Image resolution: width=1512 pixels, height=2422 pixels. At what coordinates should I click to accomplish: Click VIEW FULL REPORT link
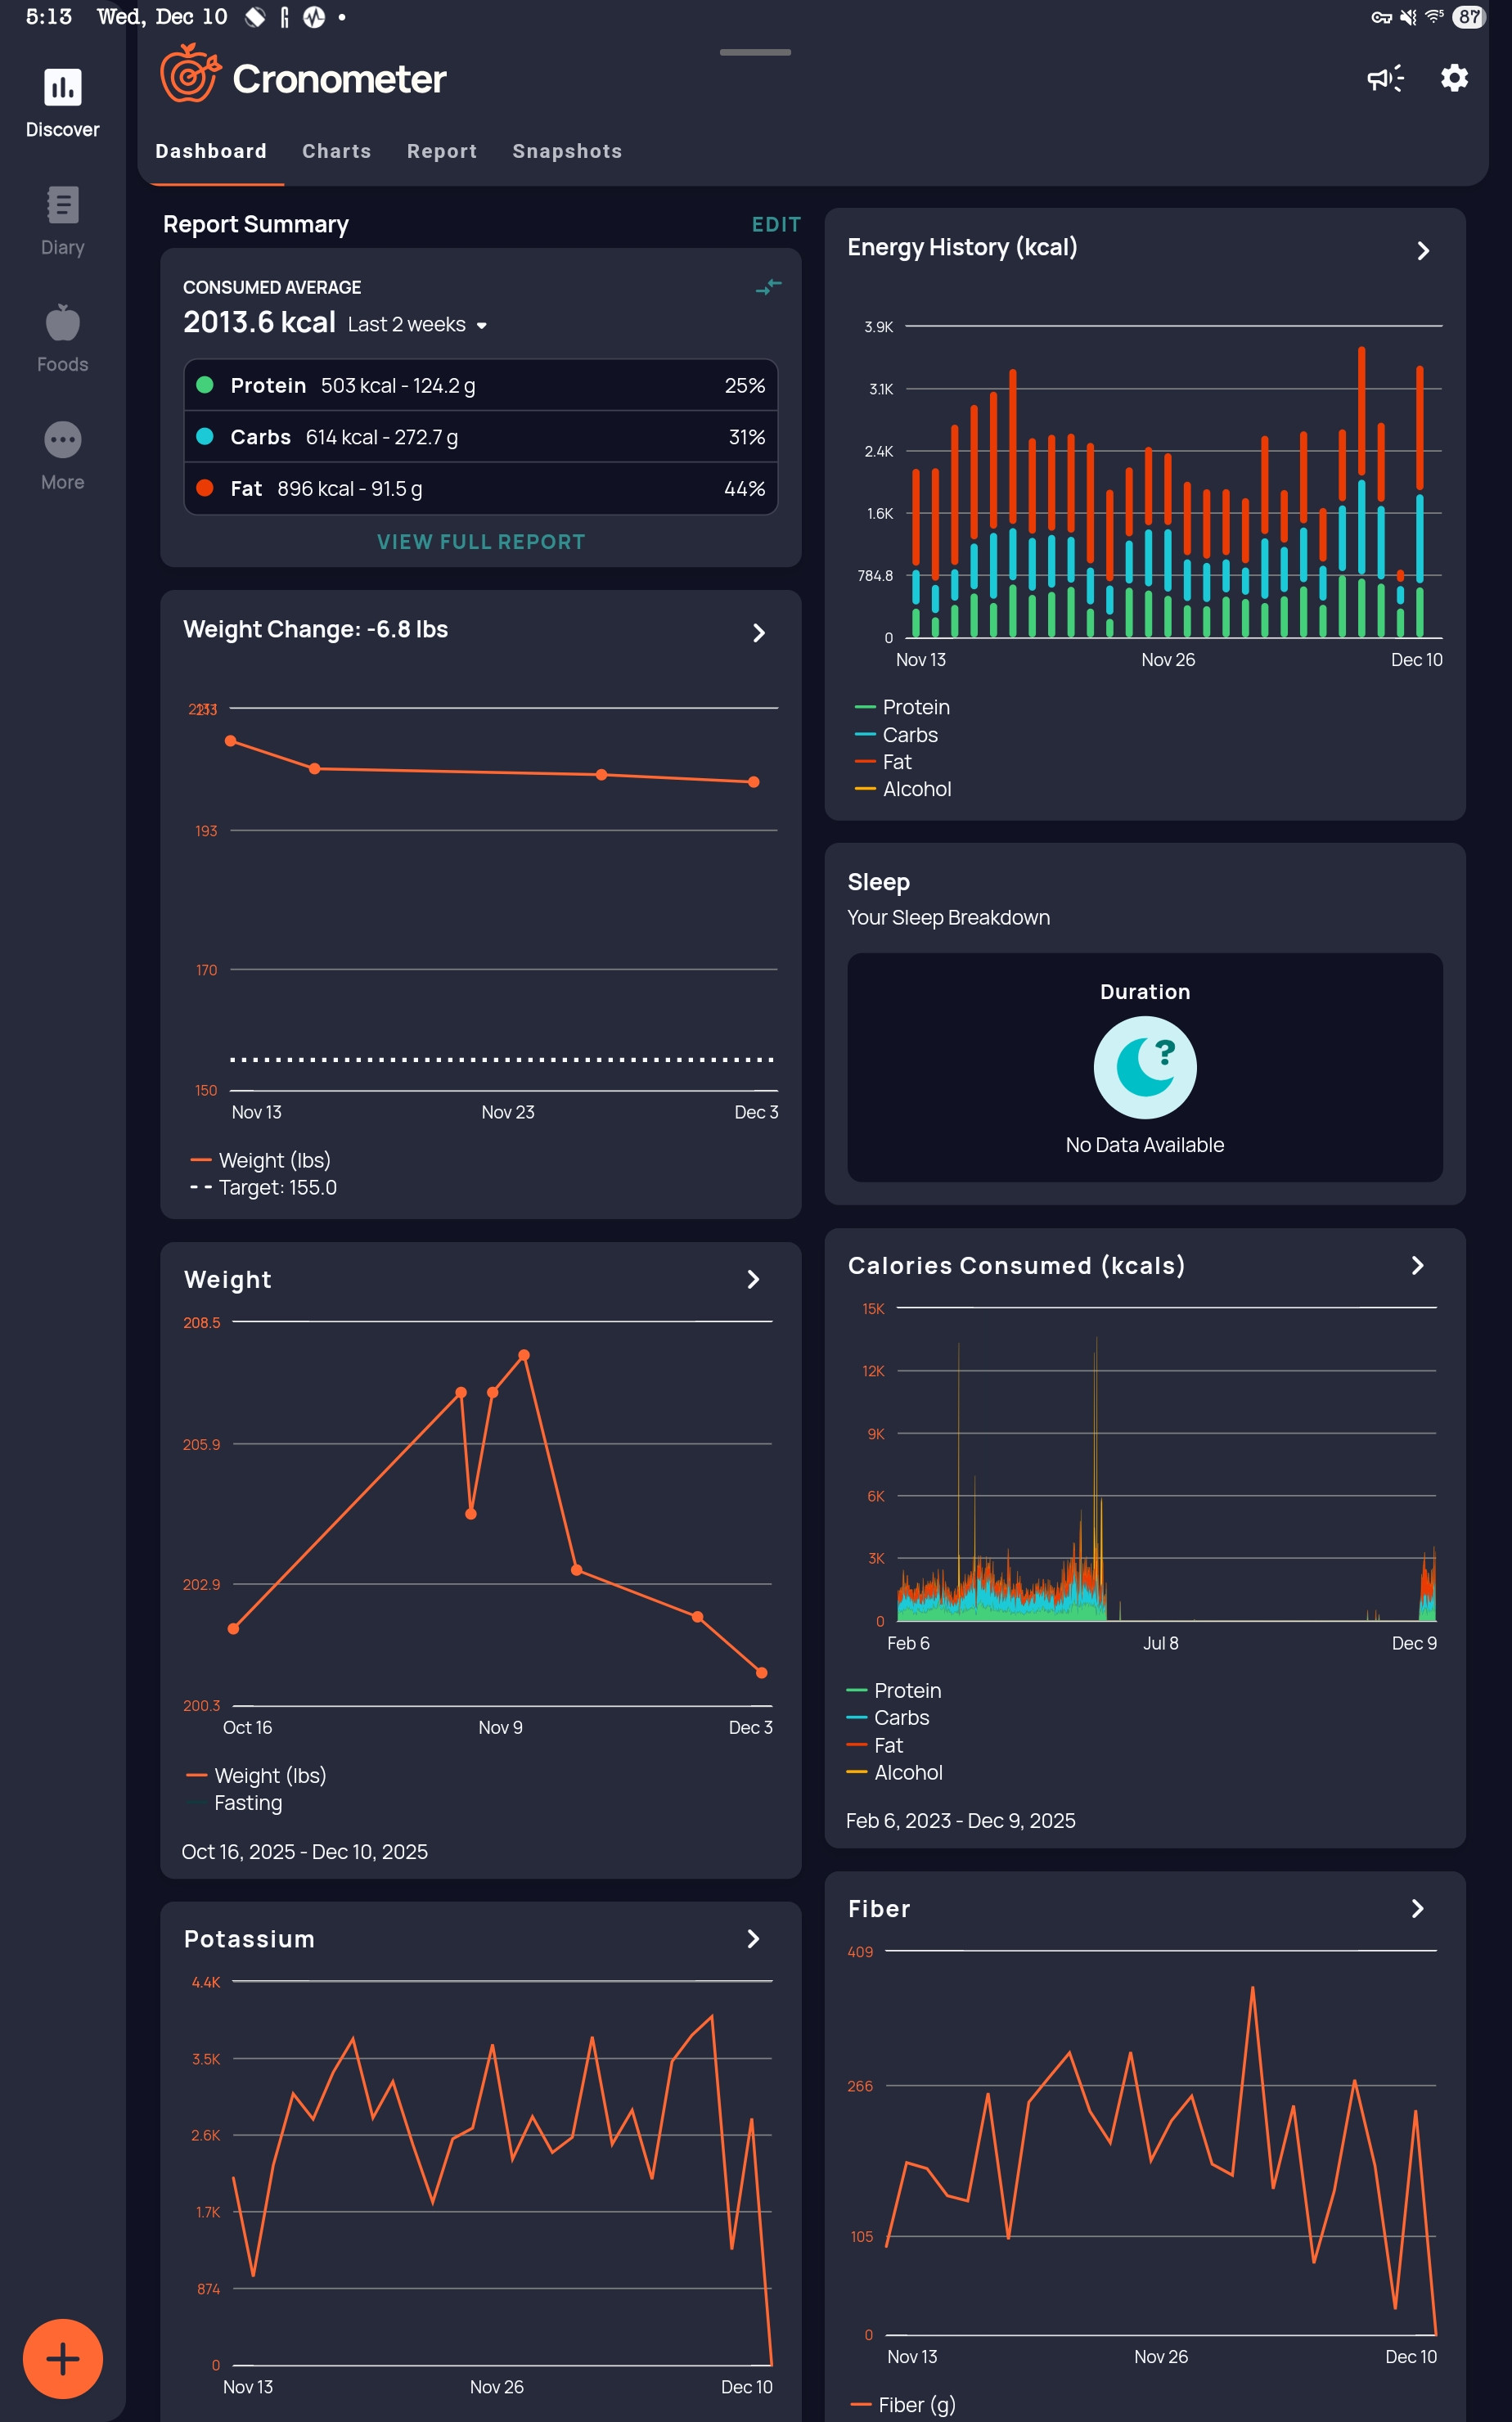[x=481, y=541]
